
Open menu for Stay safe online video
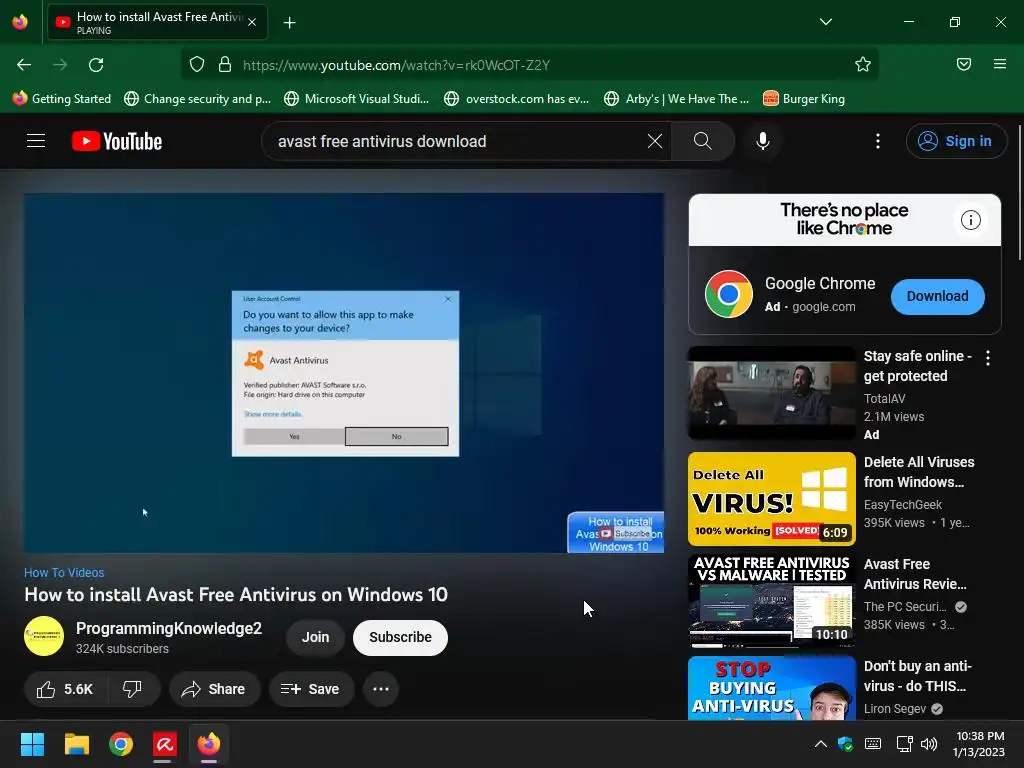(x=987, y=358)
